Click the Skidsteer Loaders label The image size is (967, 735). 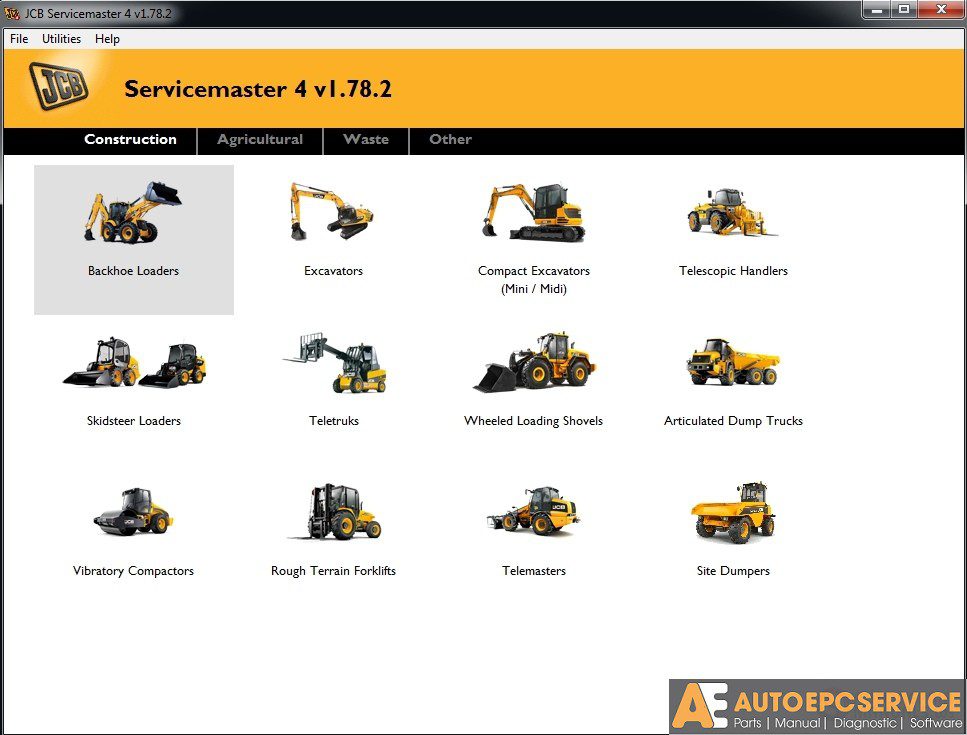tap(134, 421)
